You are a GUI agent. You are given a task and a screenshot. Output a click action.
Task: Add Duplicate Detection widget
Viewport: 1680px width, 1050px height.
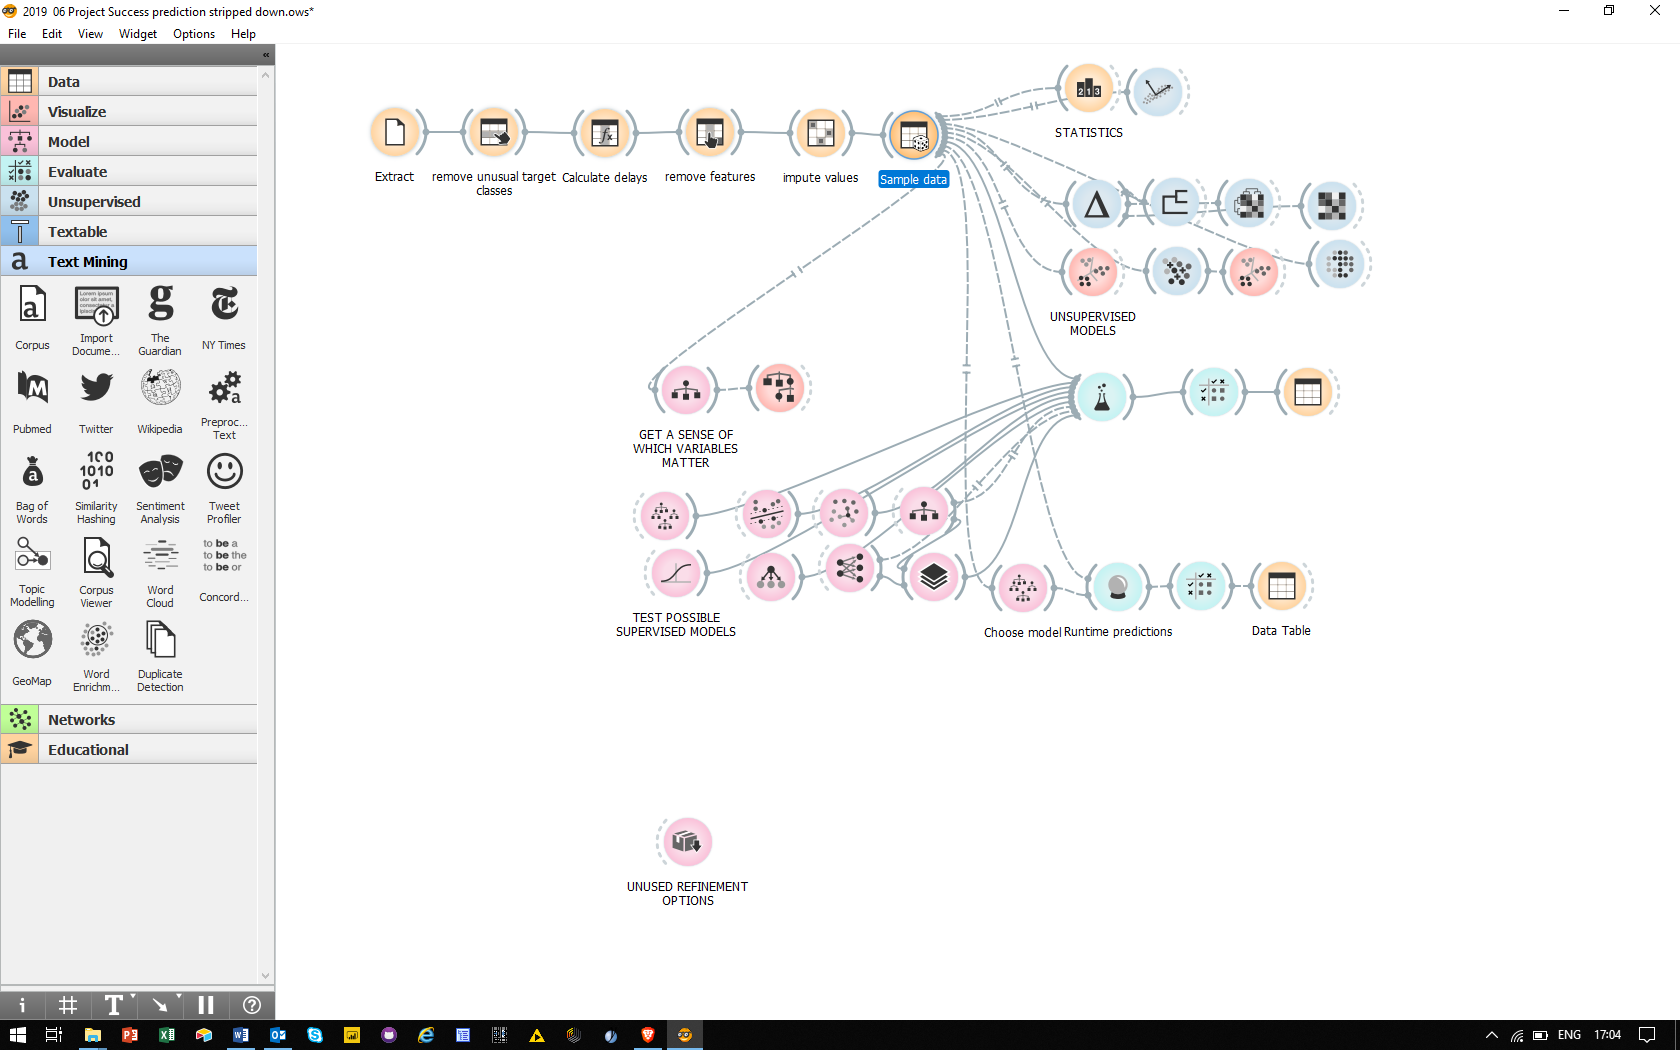(x=160, y=656)
